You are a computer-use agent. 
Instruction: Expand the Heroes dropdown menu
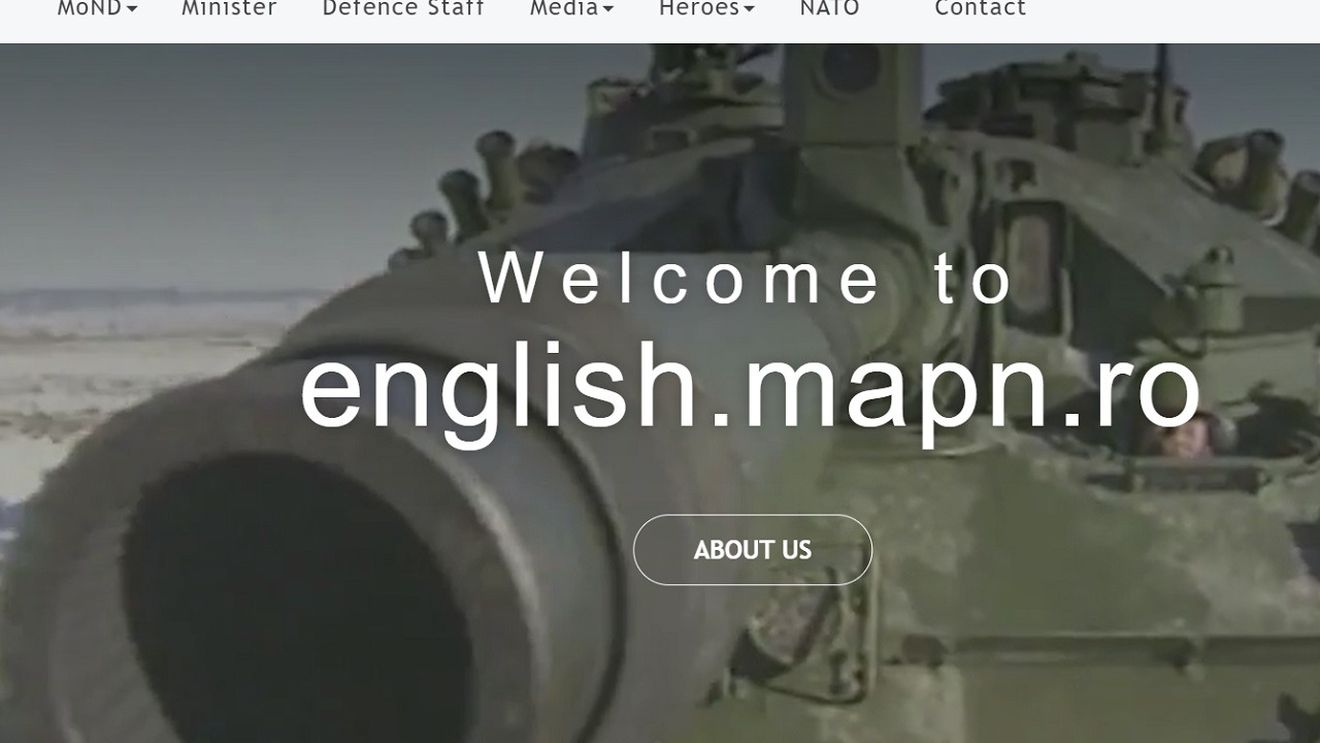pyautogui.click(x=707, y=9)
